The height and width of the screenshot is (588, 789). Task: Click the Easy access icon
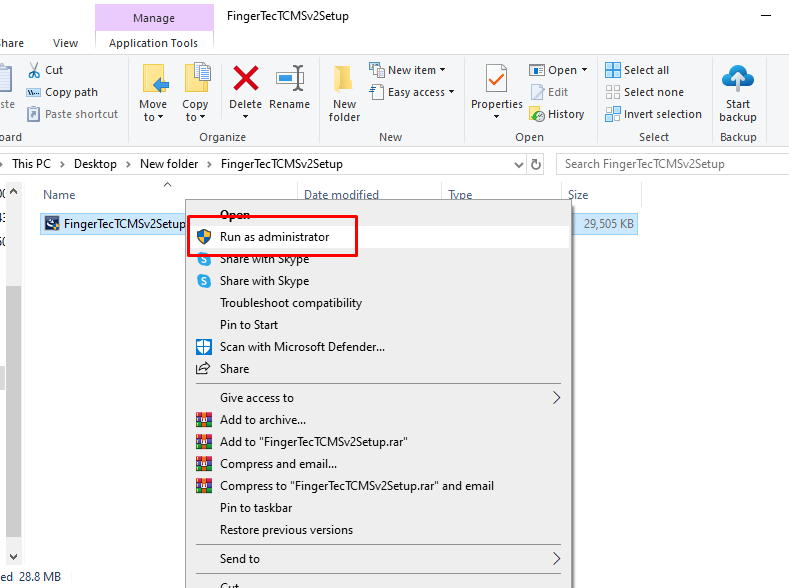coord(377,92)
